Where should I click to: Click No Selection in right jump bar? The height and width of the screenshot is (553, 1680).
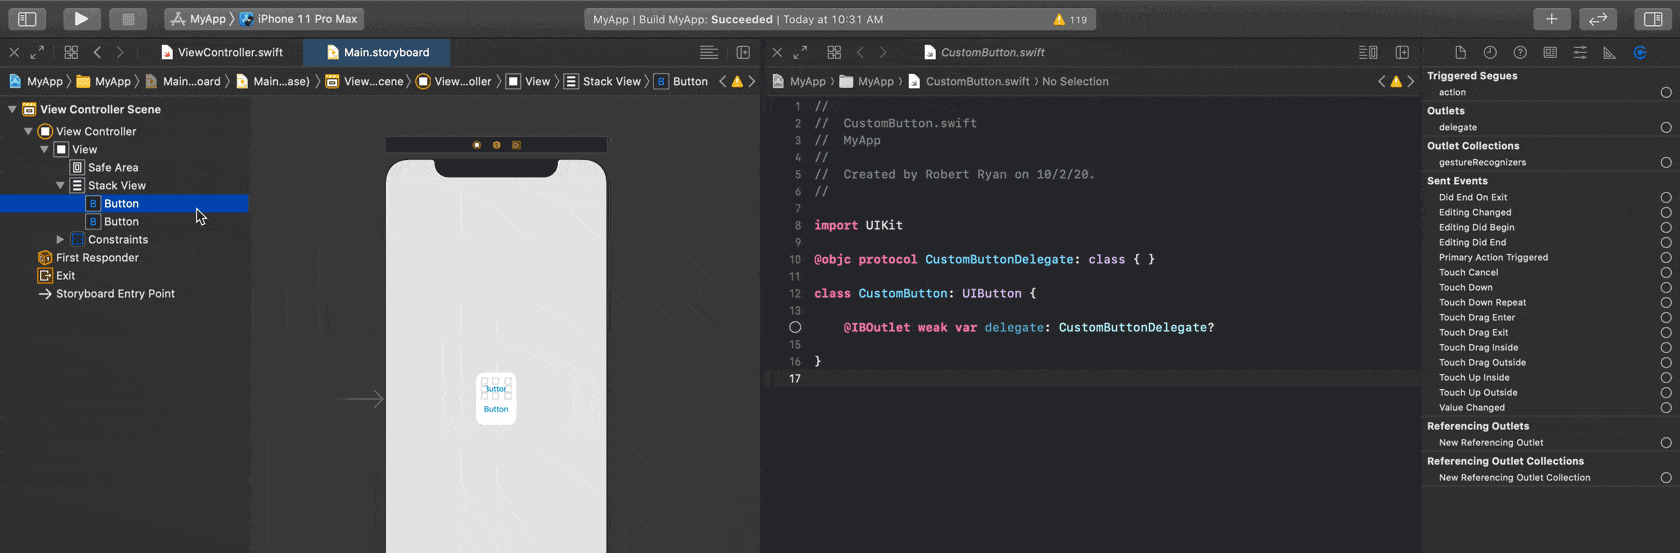tap(1075, 81)
